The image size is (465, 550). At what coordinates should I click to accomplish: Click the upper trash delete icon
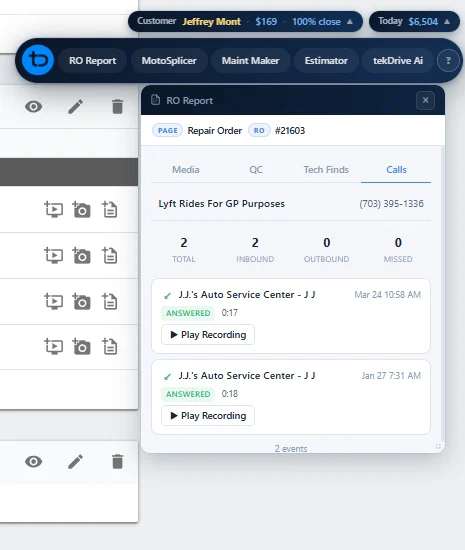pos(117,107)
